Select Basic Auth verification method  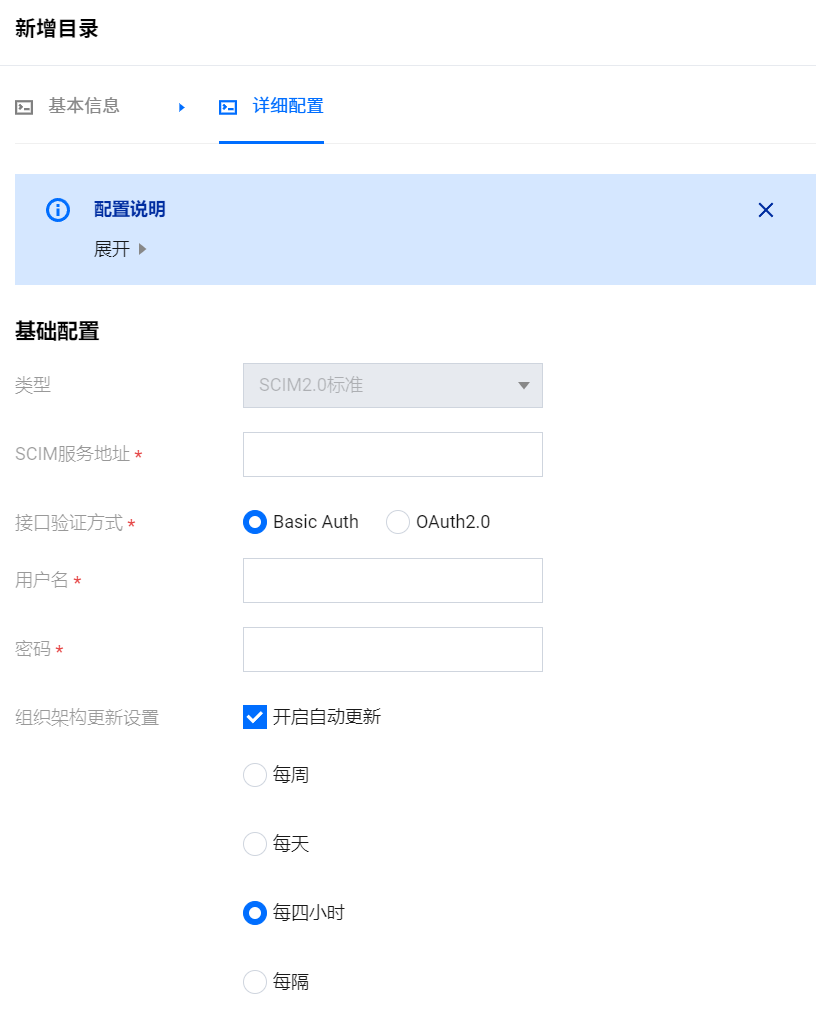tap(301, 522)
